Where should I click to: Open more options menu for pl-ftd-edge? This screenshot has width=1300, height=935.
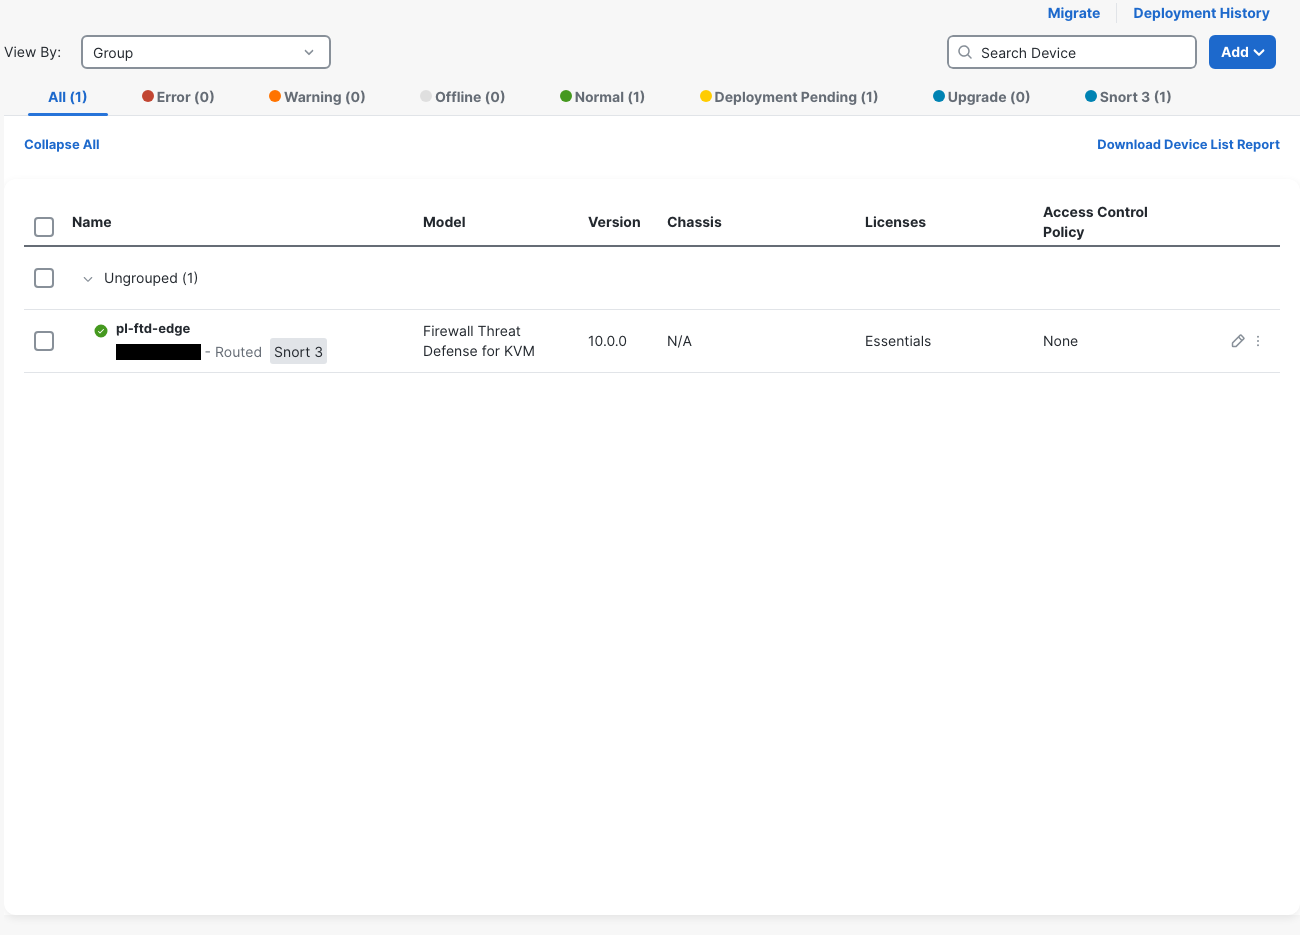(x=1258, y=341)
